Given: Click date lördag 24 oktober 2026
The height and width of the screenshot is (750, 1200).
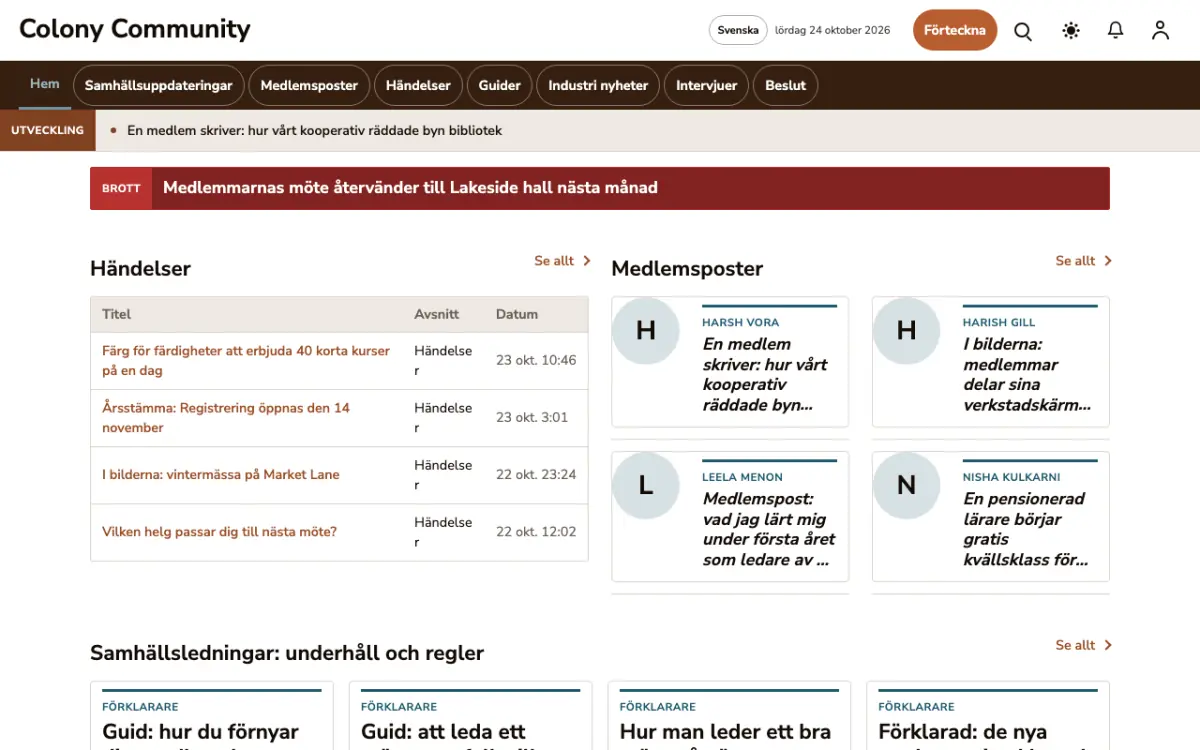Looking at the screenshot, I should click(x=832, y=30).
